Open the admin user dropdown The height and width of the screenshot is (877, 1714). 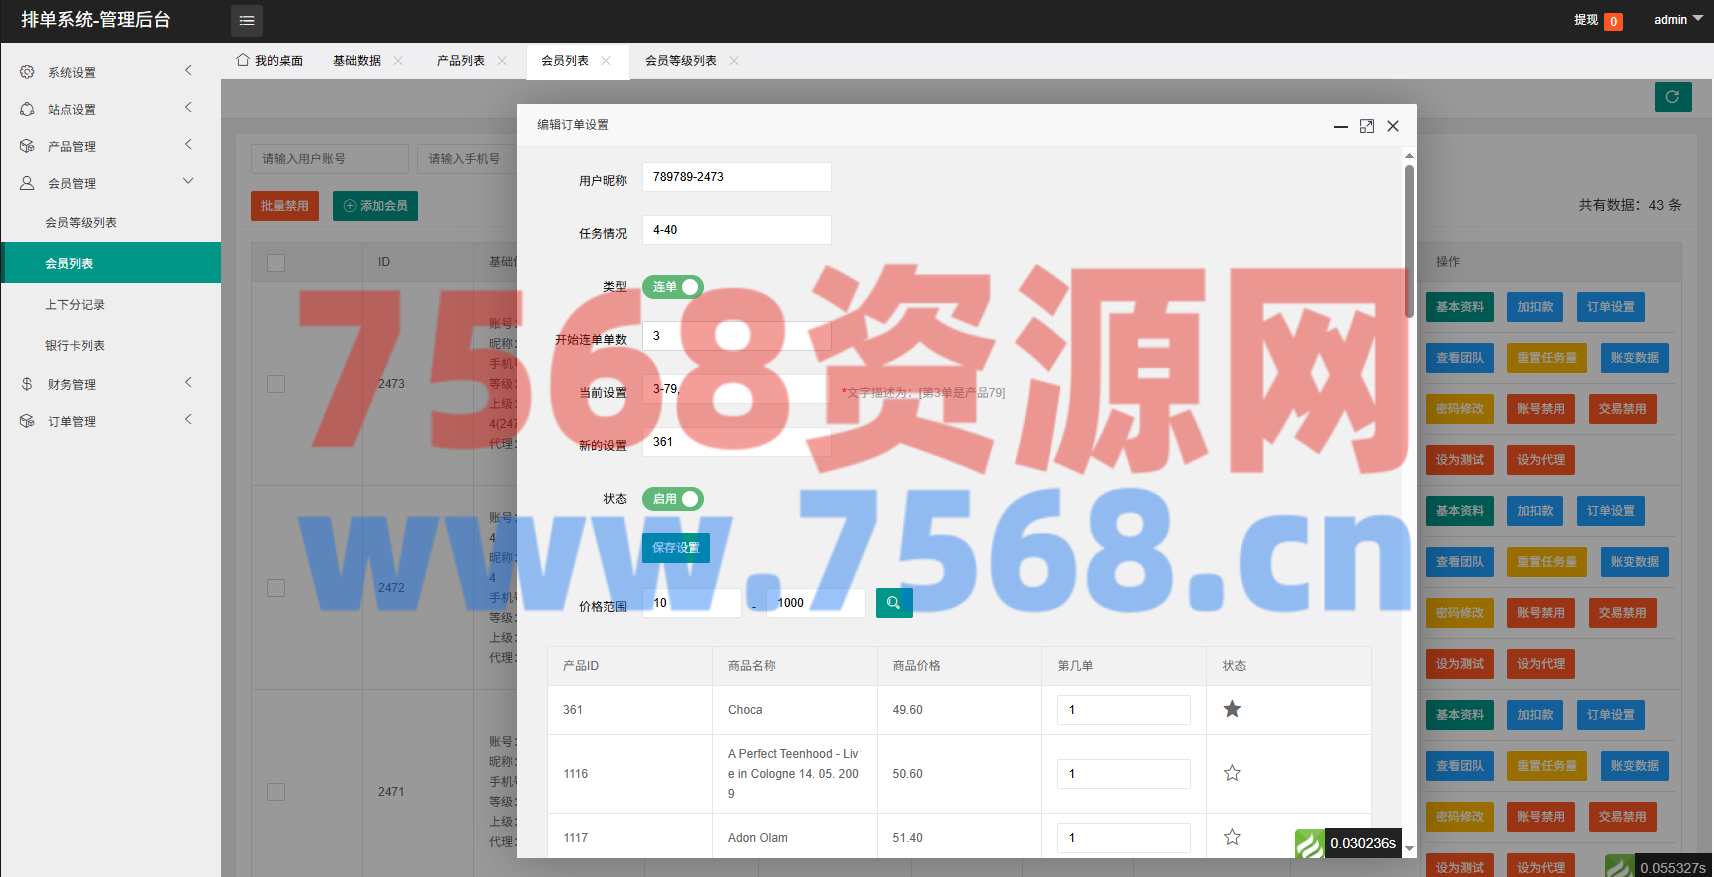(x=1677, y=20)
